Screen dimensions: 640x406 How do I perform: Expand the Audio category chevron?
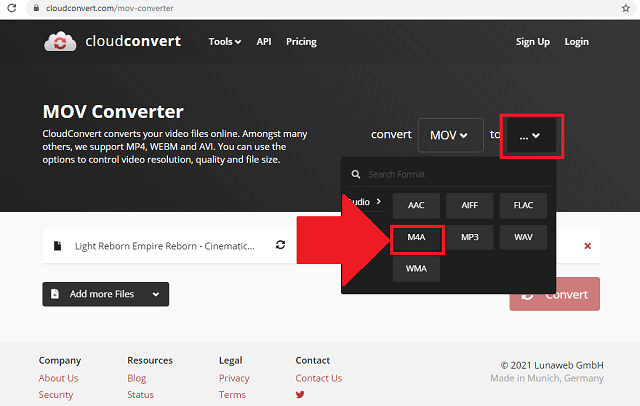[379, 202]
